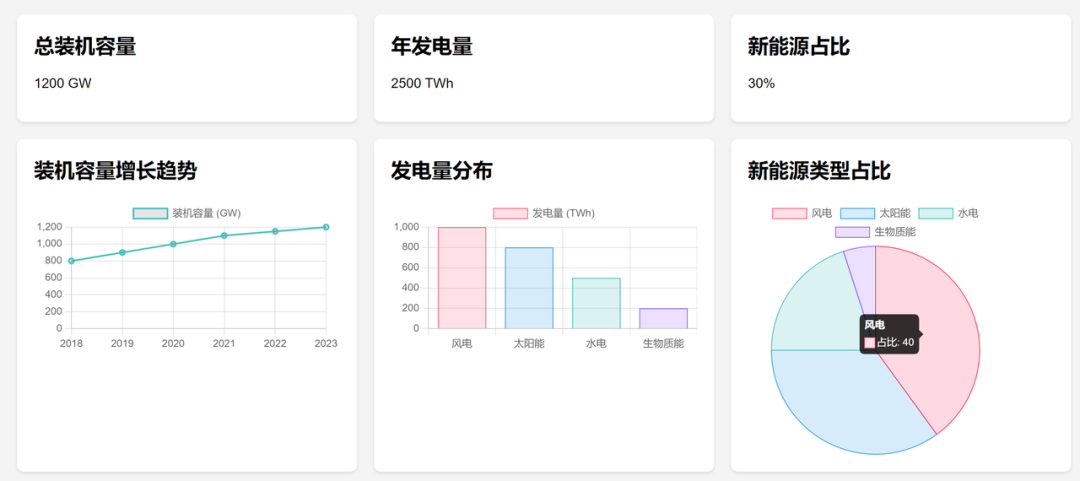Screen dimensions: 1080x481
Task: Click the 年发电量 card heading
Action: click(432, 47)
